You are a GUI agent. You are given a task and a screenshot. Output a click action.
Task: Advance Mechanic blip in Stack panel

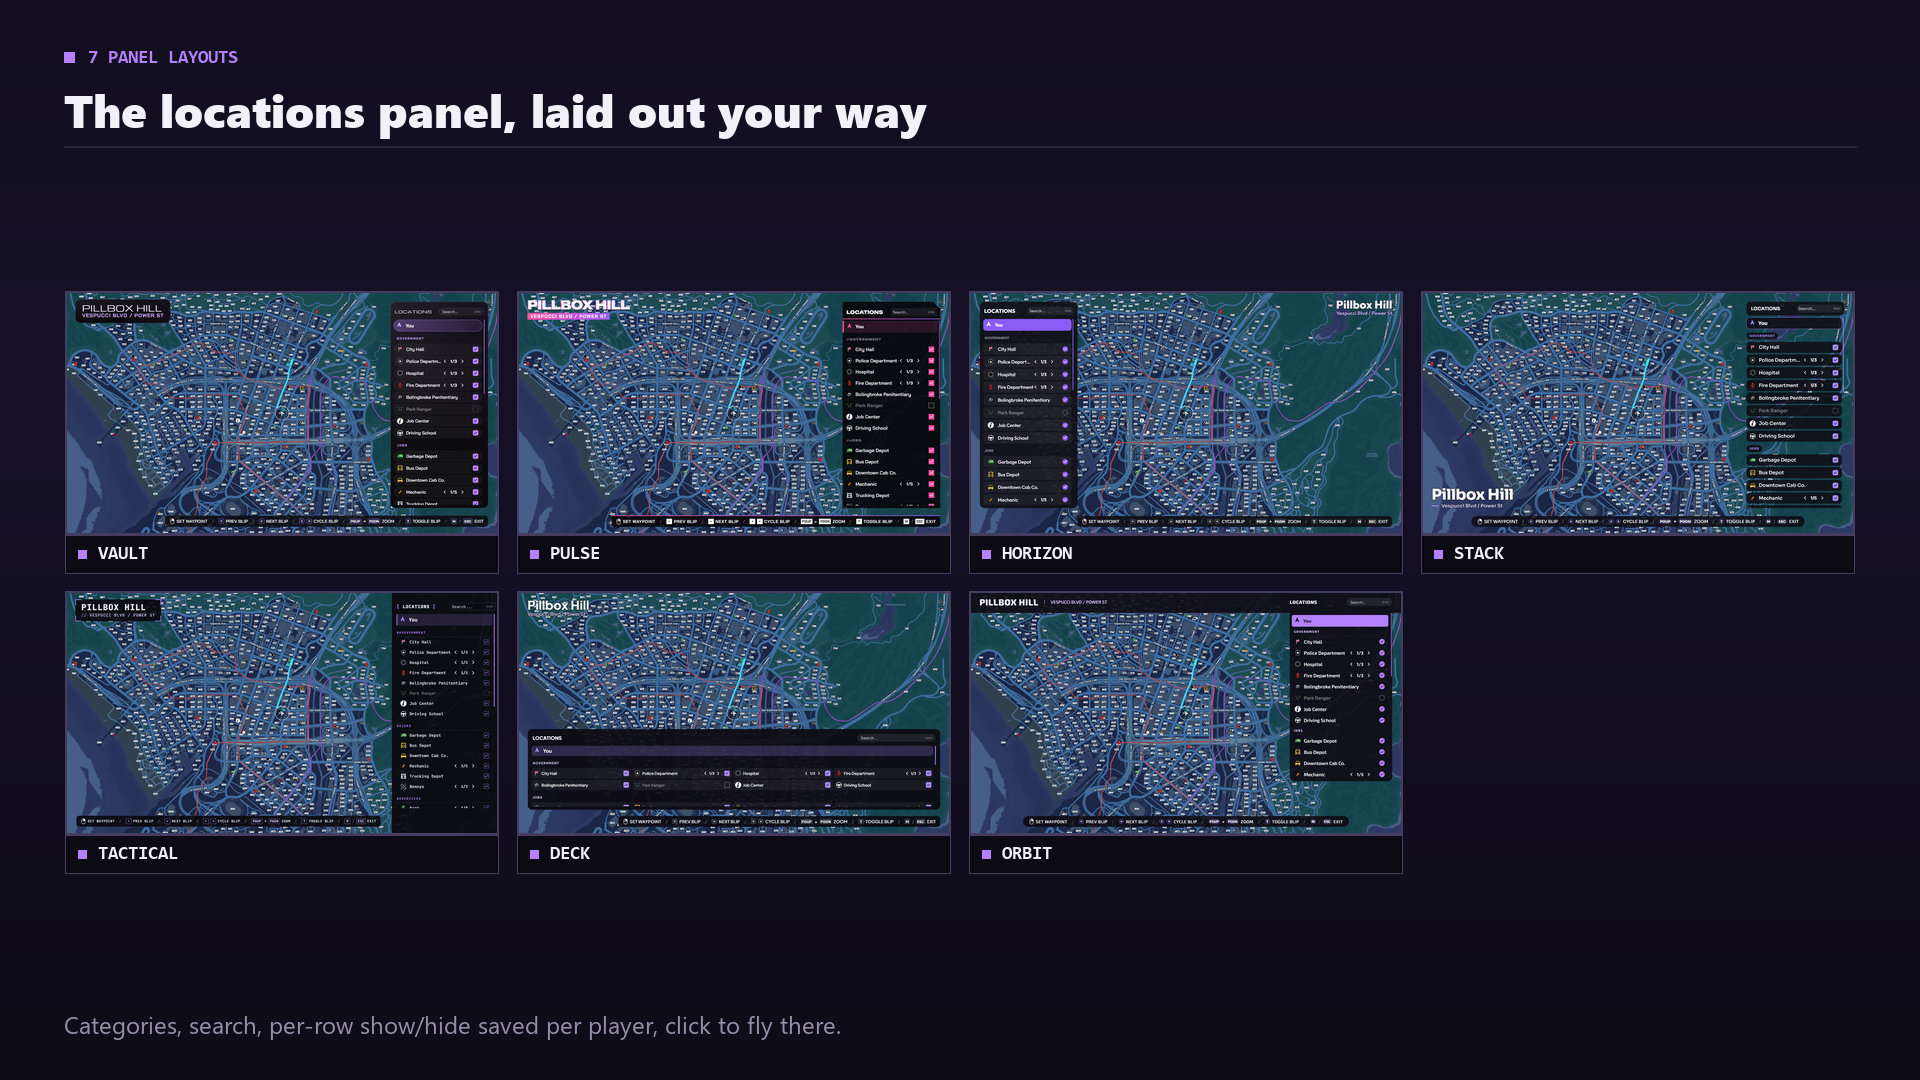[1822, 498]
